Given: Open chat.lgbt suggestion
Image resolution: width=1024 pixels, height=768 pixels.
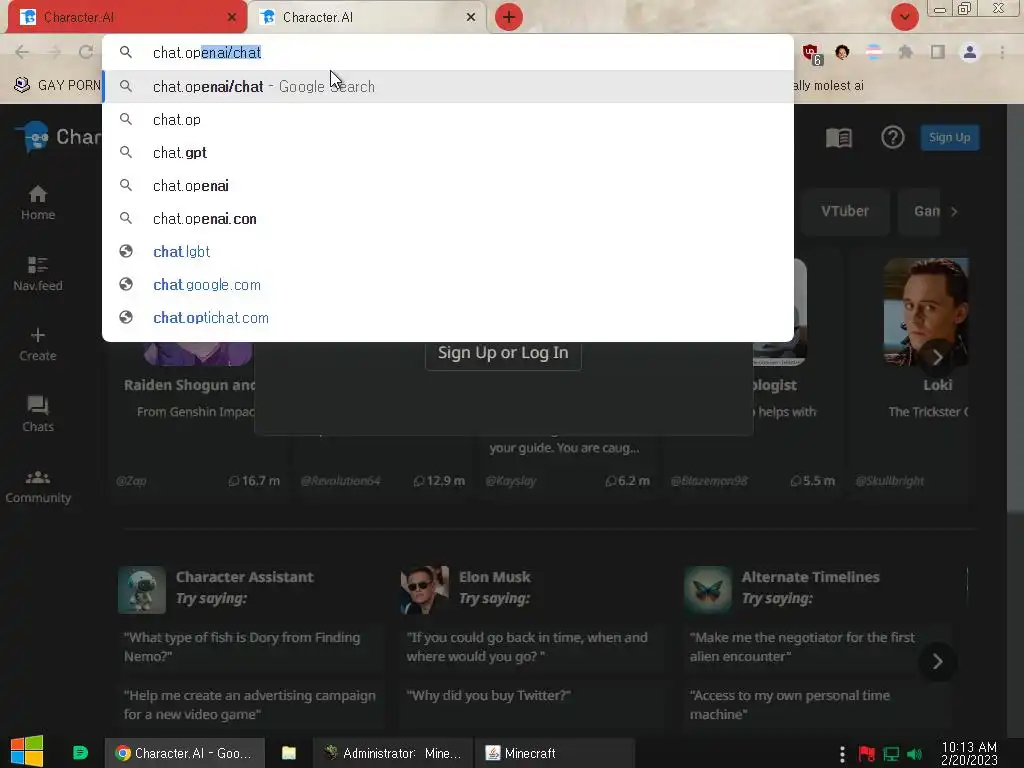Looking at the screenshot, I should click(x=448, y=251).
